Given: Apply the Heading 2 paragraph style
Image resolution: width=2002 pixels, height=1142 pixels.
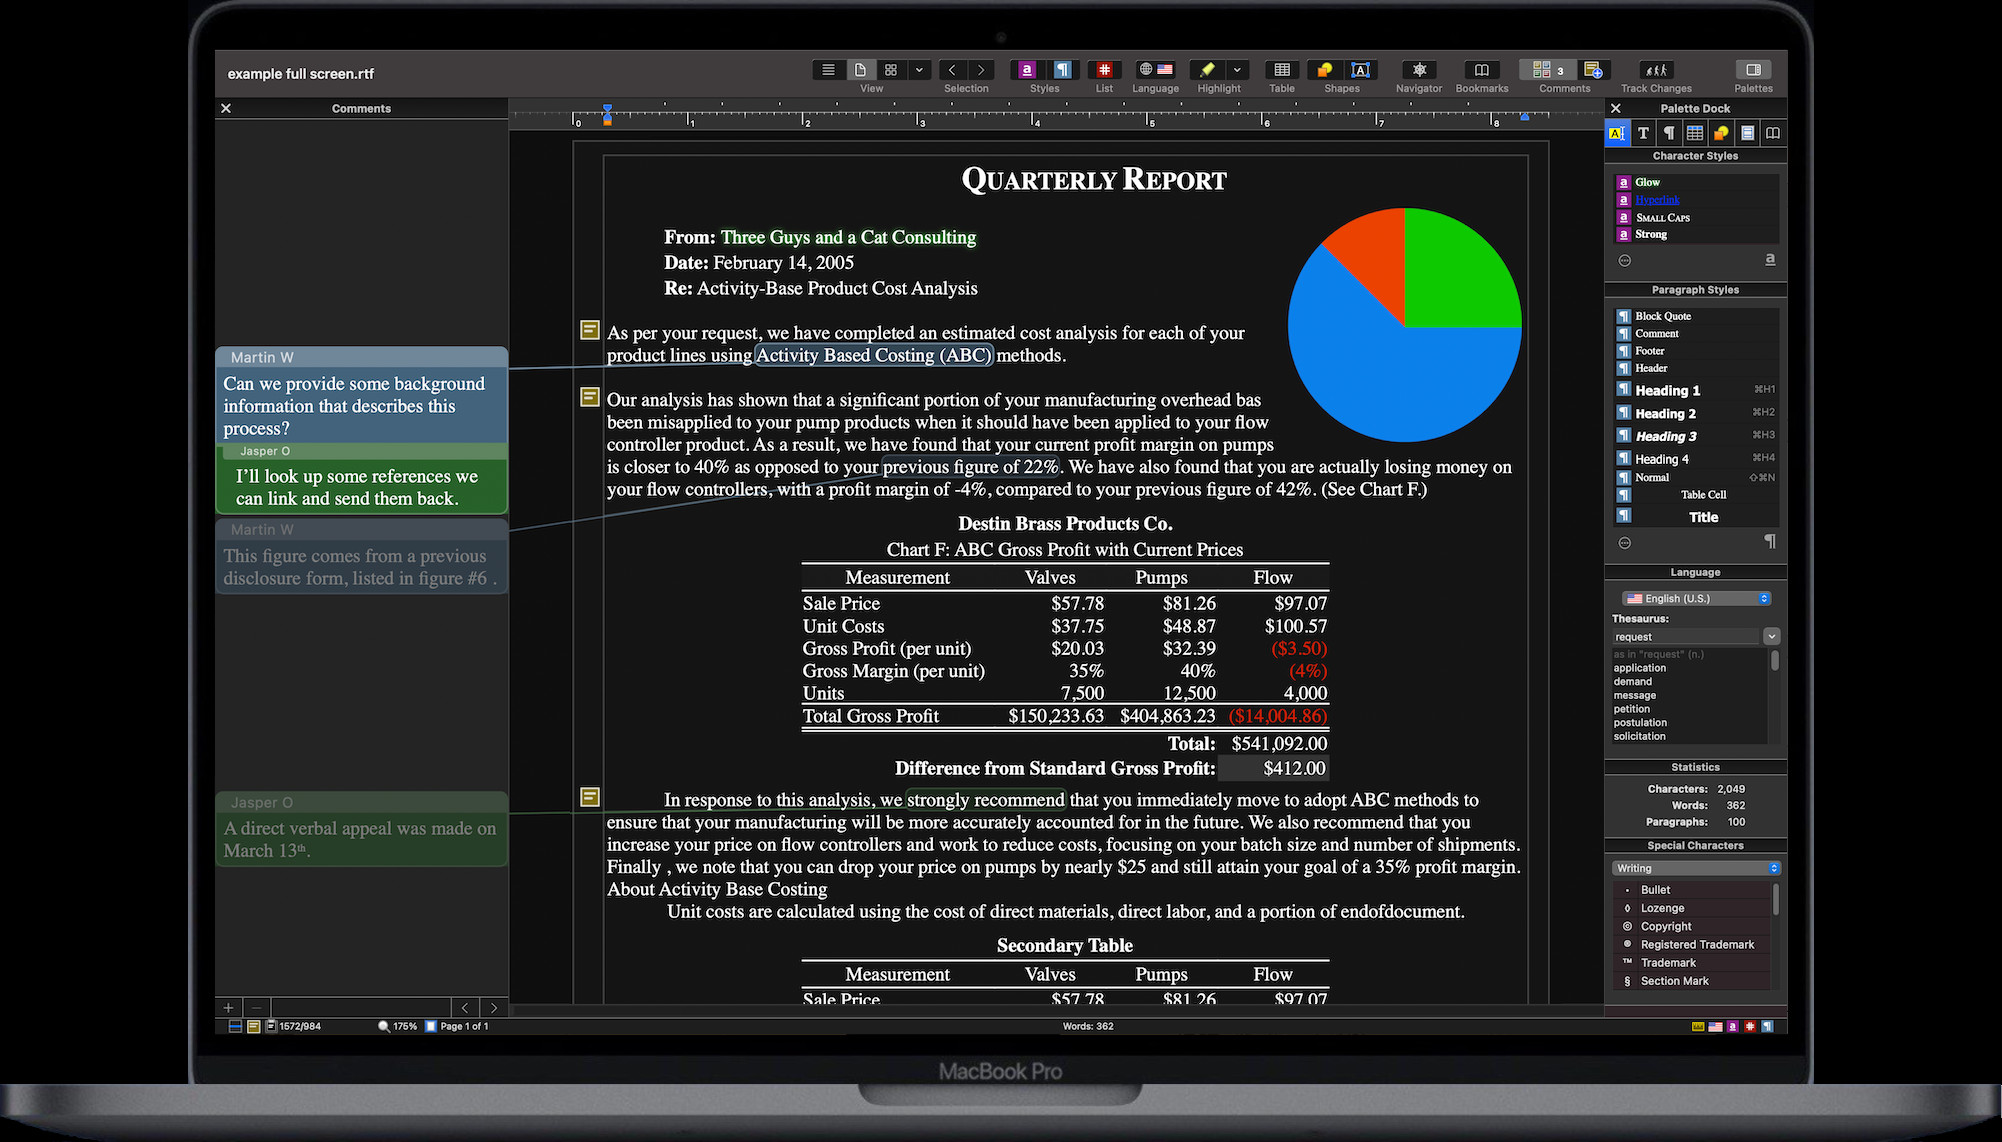Looking at the screenshot, I should click(1665, 413).
